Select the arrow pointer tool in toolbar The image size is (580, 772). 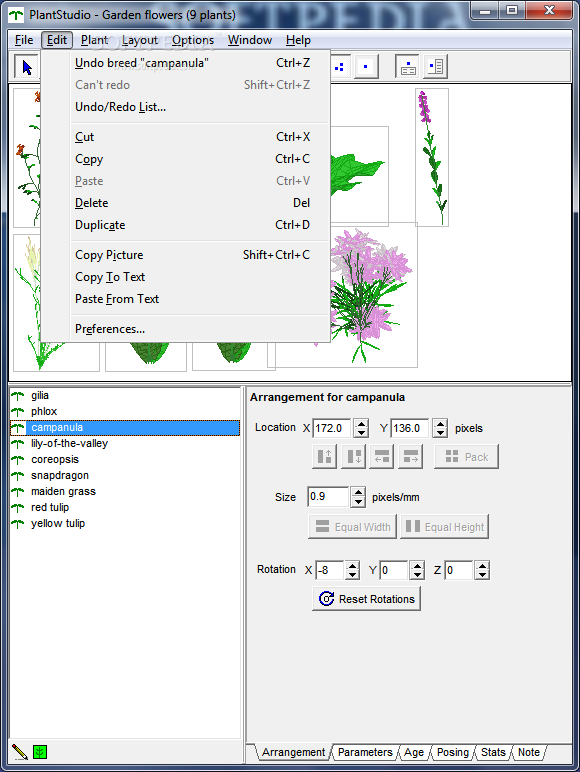click(x=27, y=67)
